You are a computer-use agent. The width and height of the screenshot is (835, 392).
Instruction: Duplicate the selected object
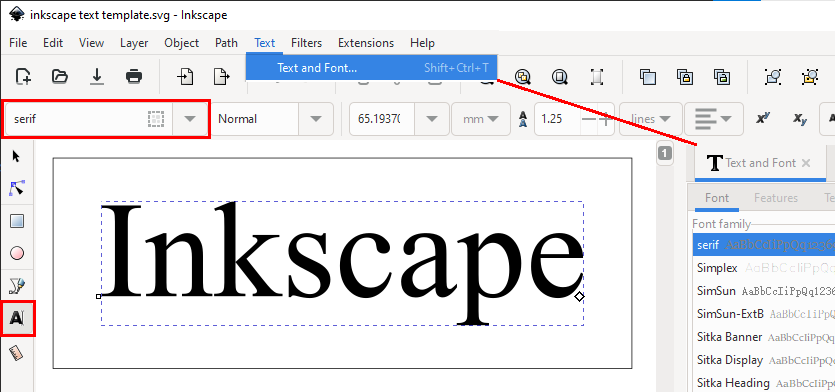pyautogui.click(x=648, y=77)
